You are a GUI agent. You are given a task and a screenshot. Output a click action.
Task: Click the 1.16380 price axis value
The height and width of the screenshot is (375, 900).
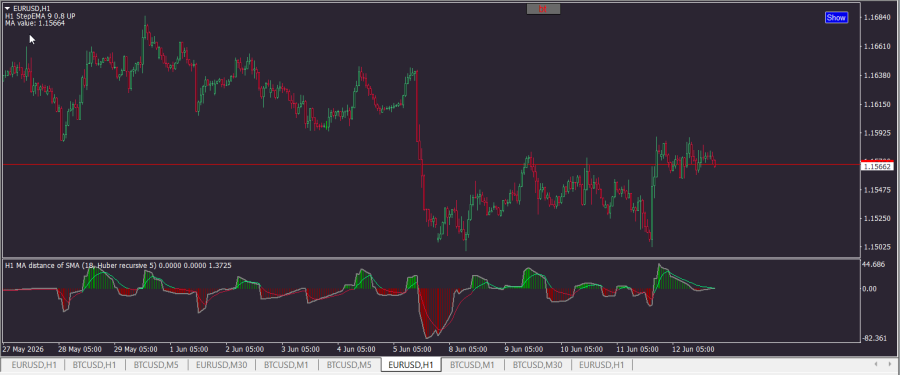point(876,75)
